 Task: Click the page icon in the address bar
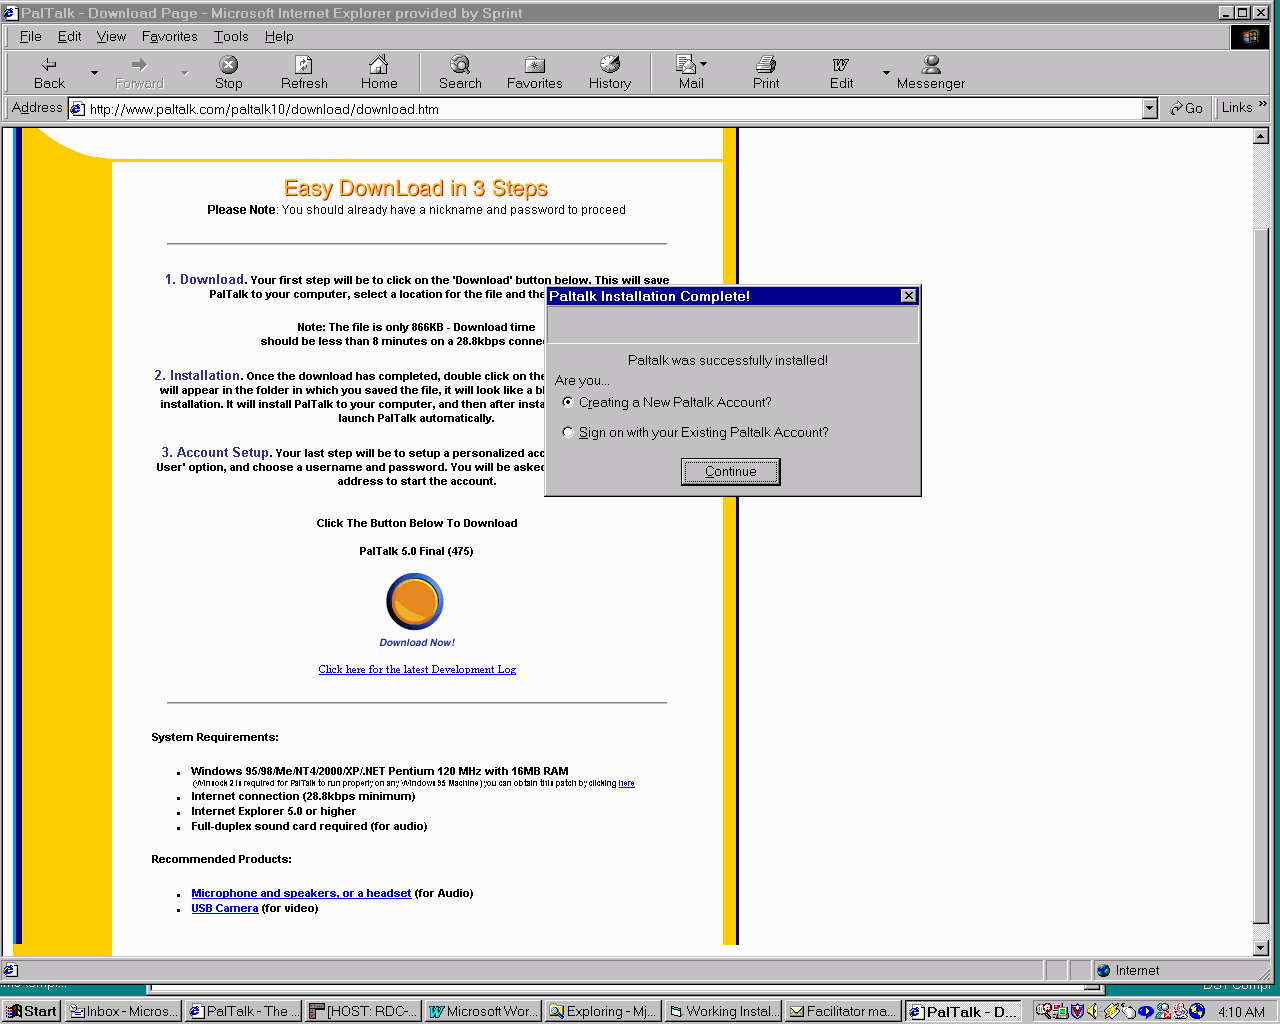click(78, 109)
